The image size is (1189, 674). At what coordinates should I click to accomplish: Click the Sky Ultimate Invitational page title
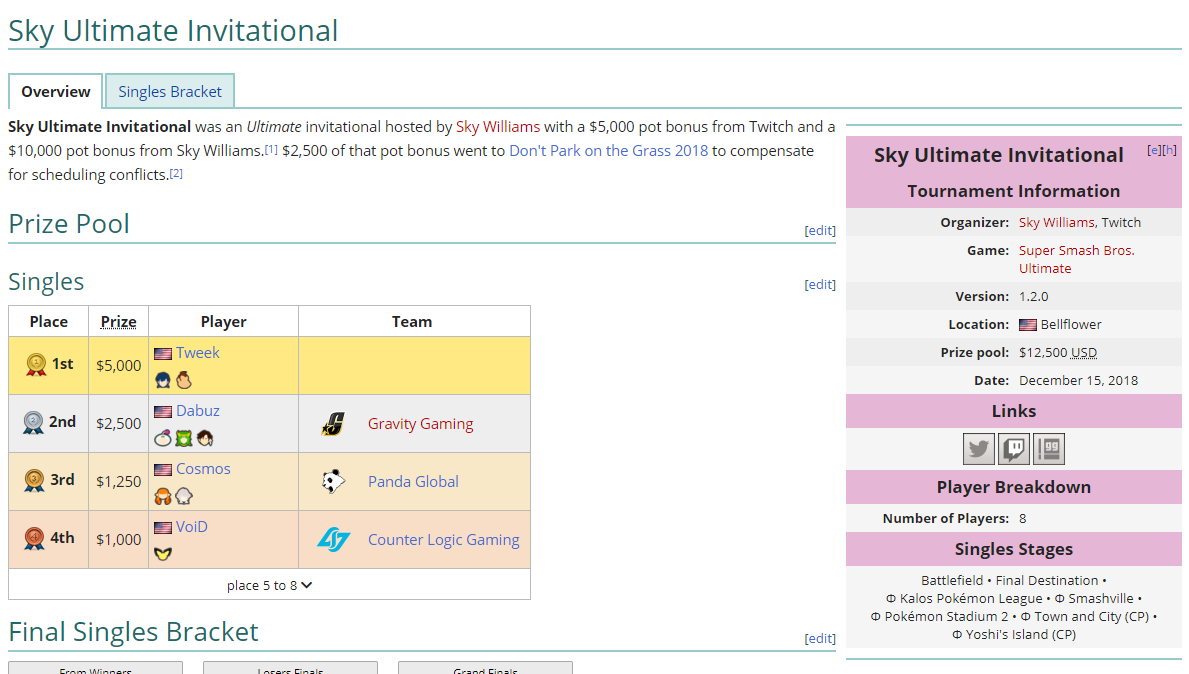pos(173,31)
